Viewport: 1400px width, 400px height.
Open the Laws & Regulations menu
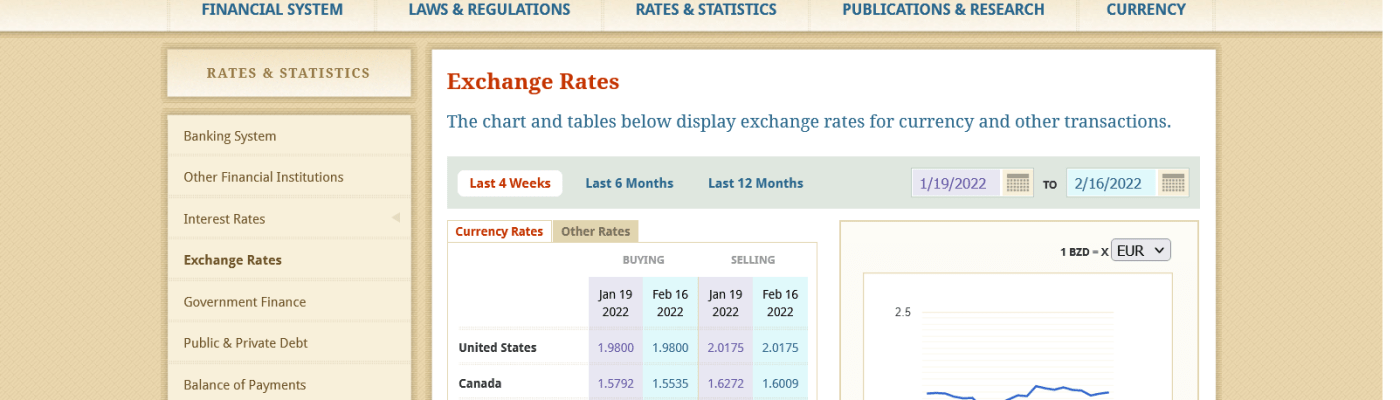click(489, 10)
